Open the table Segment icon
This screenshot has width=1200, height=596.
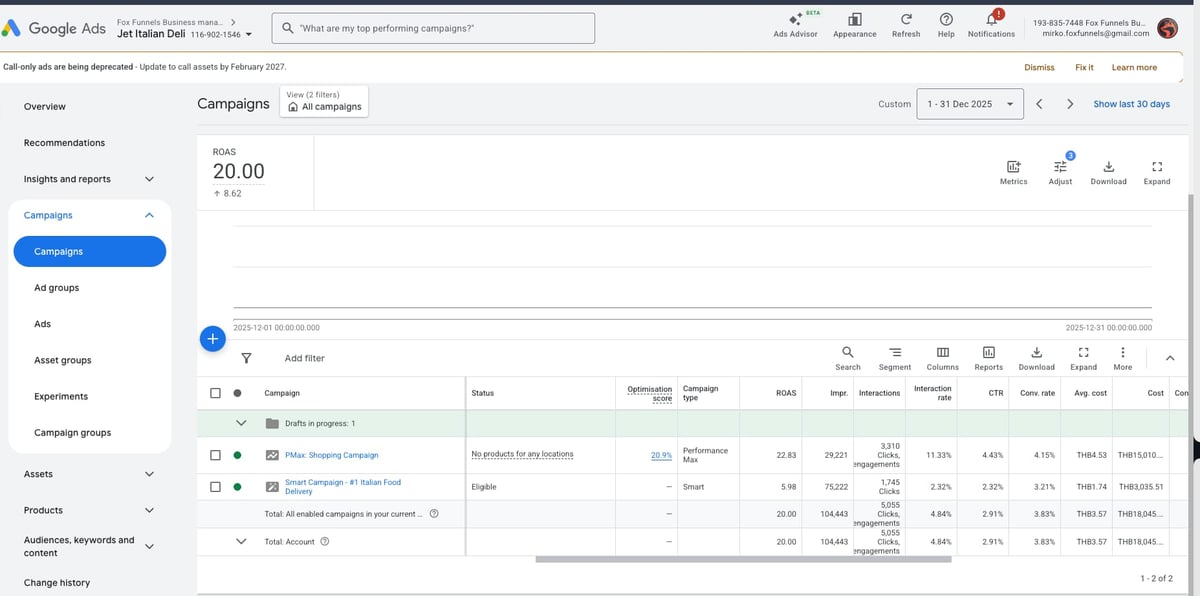[x=895, y=352]
